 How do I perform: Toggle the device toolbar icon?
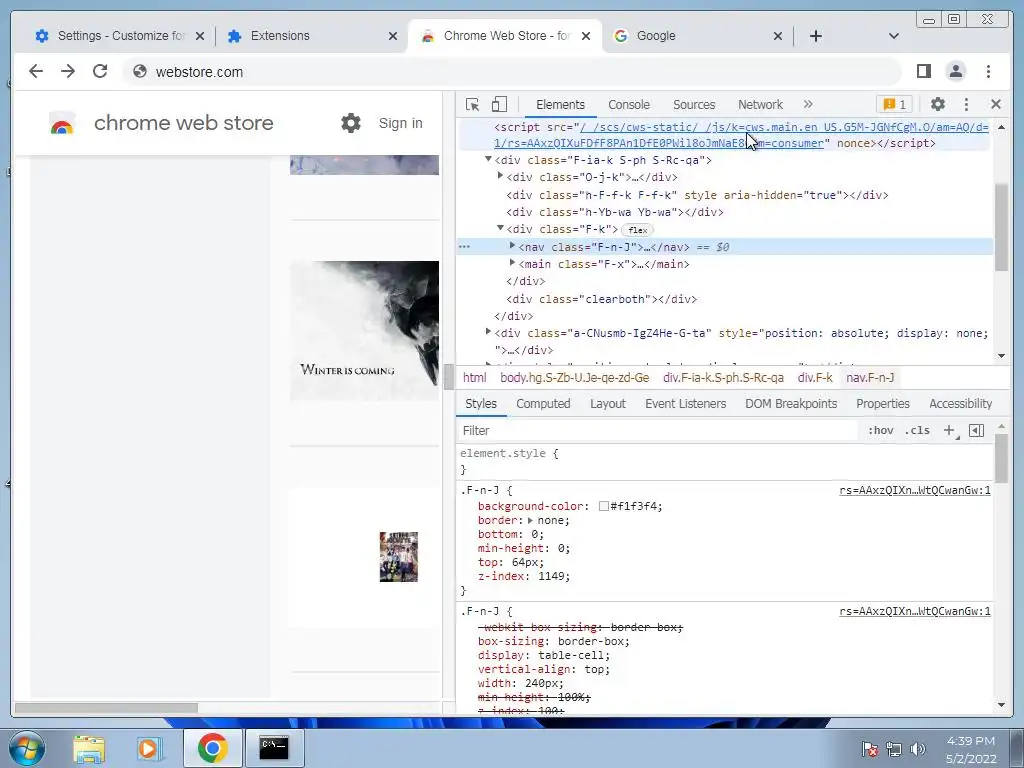tap(499, 104)
